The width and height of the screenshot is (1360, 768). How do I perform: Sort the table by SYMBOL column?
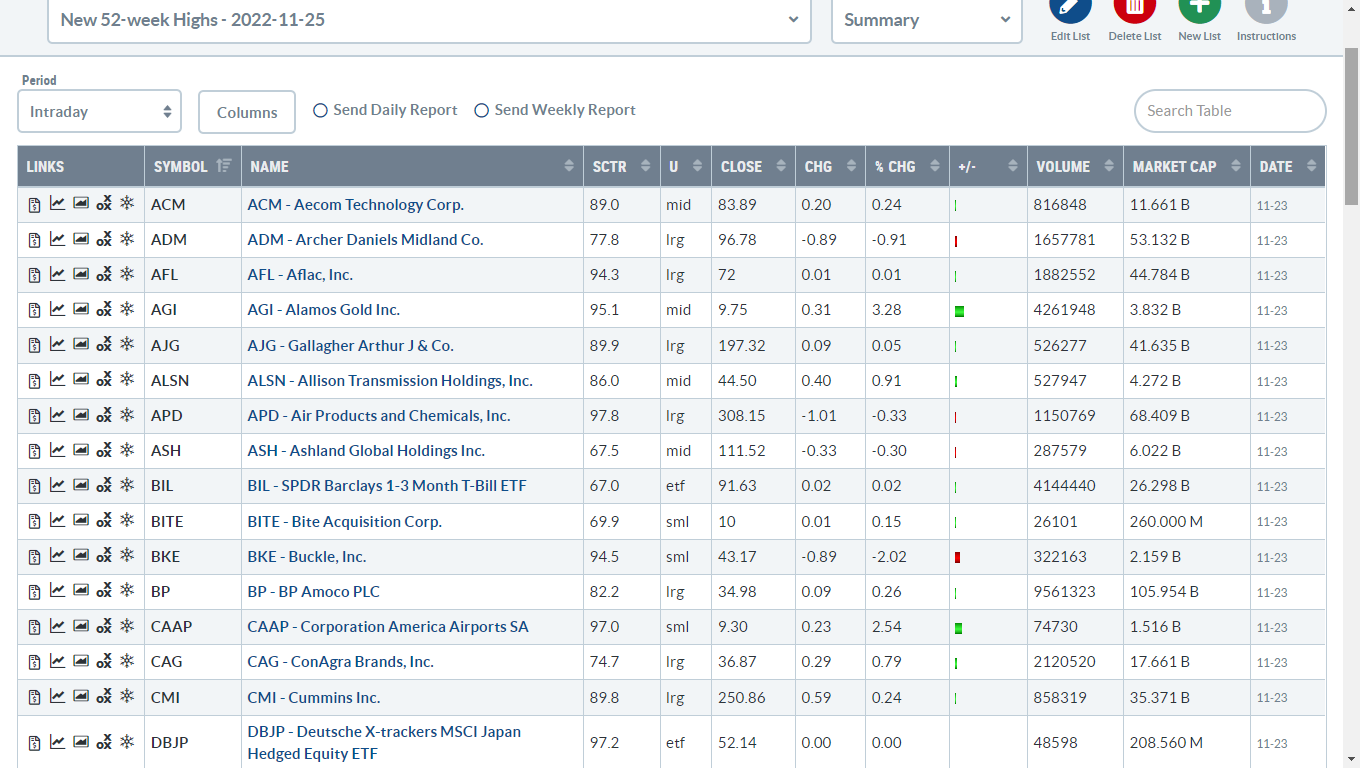(193, 167)
